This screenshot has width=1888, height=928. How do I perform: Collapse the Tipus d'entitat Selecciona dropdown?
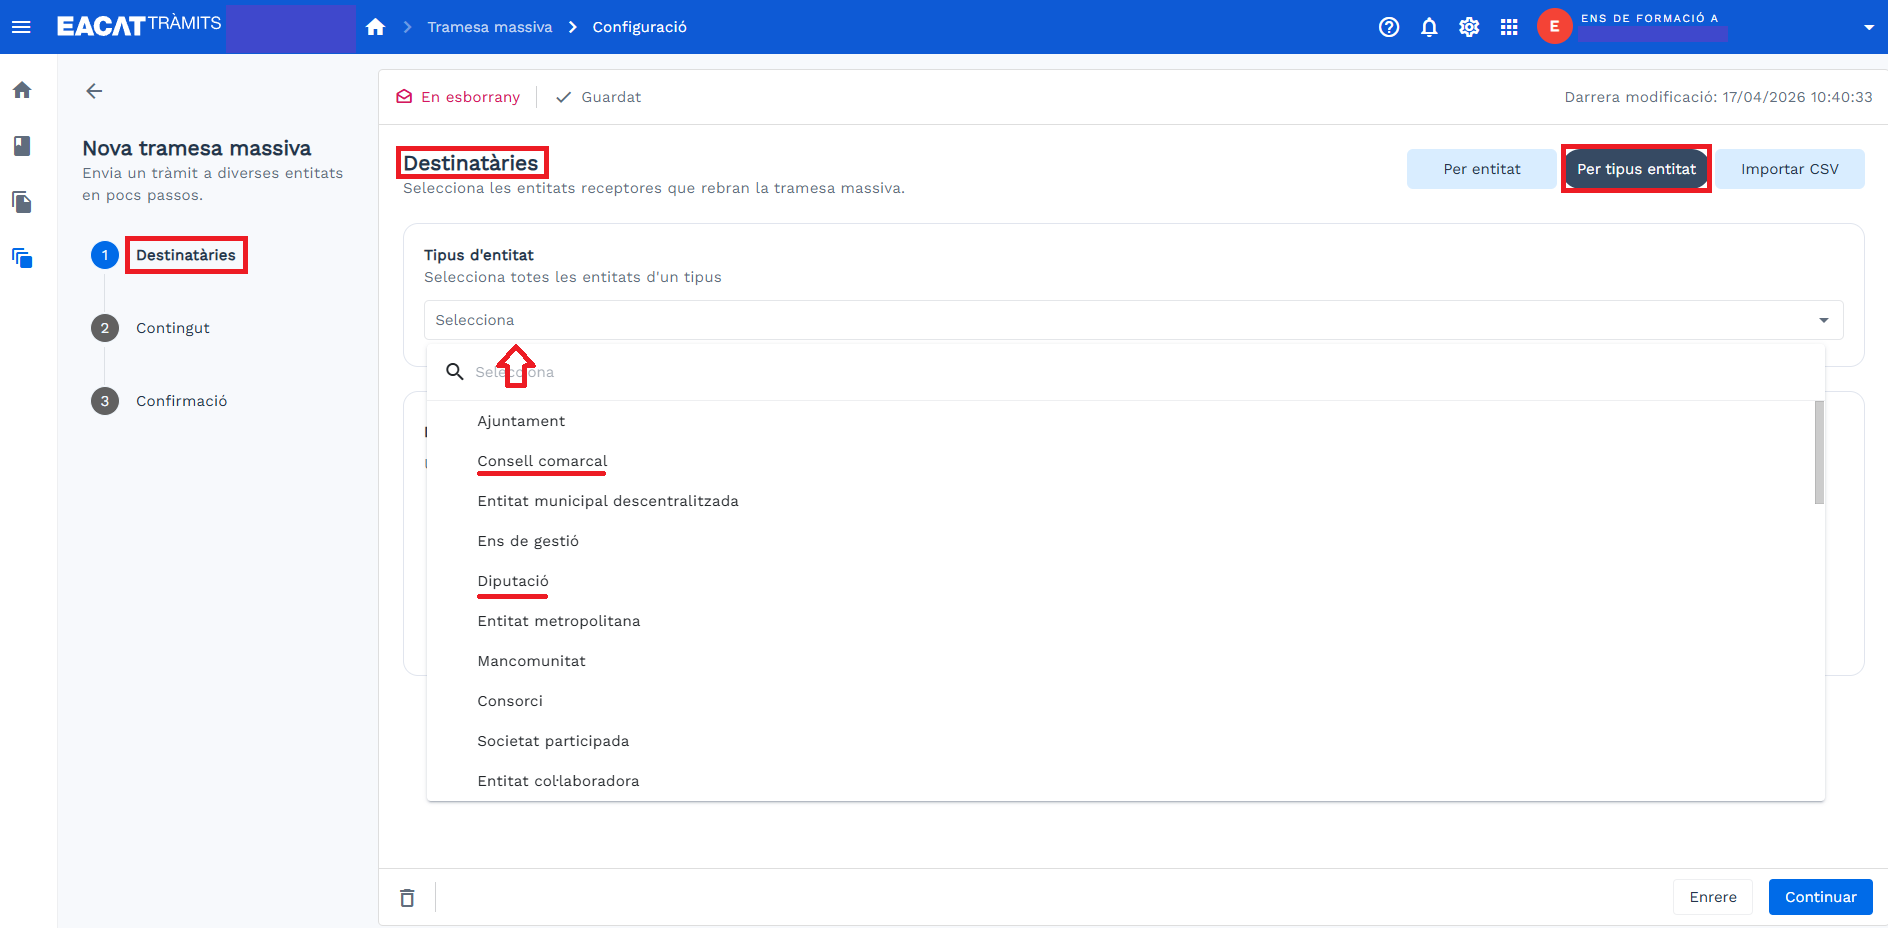[x=1823, y=320]
